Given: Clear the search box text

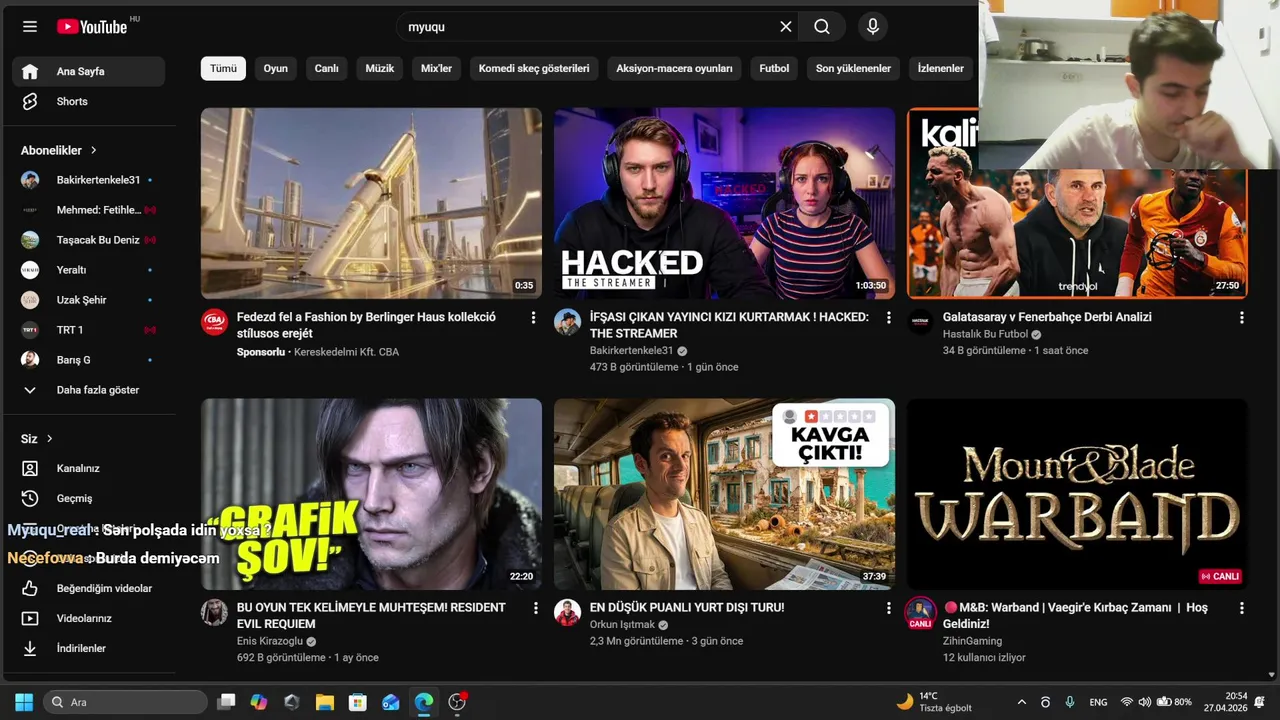Looking at the screenshot, I should 786,27.
